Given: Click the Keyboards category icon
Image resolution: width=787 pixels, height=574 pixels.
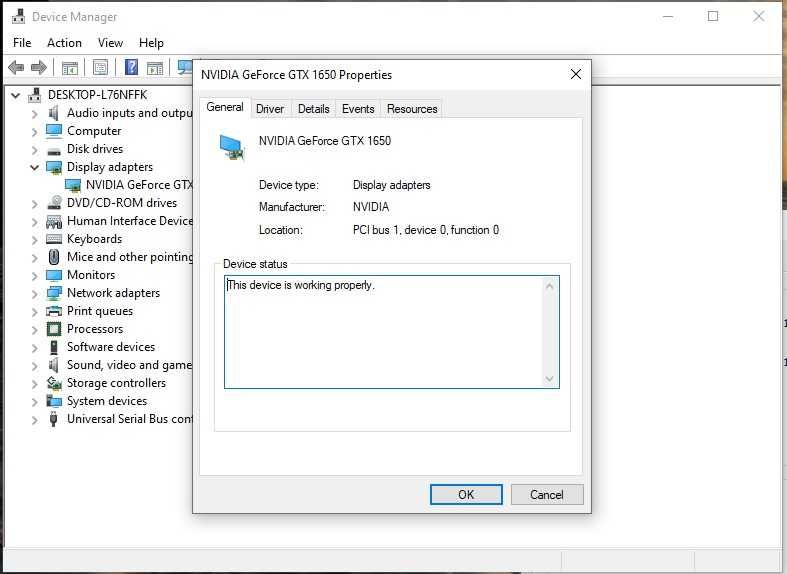Looking at the screenshot, I should [x=54, y=239].
